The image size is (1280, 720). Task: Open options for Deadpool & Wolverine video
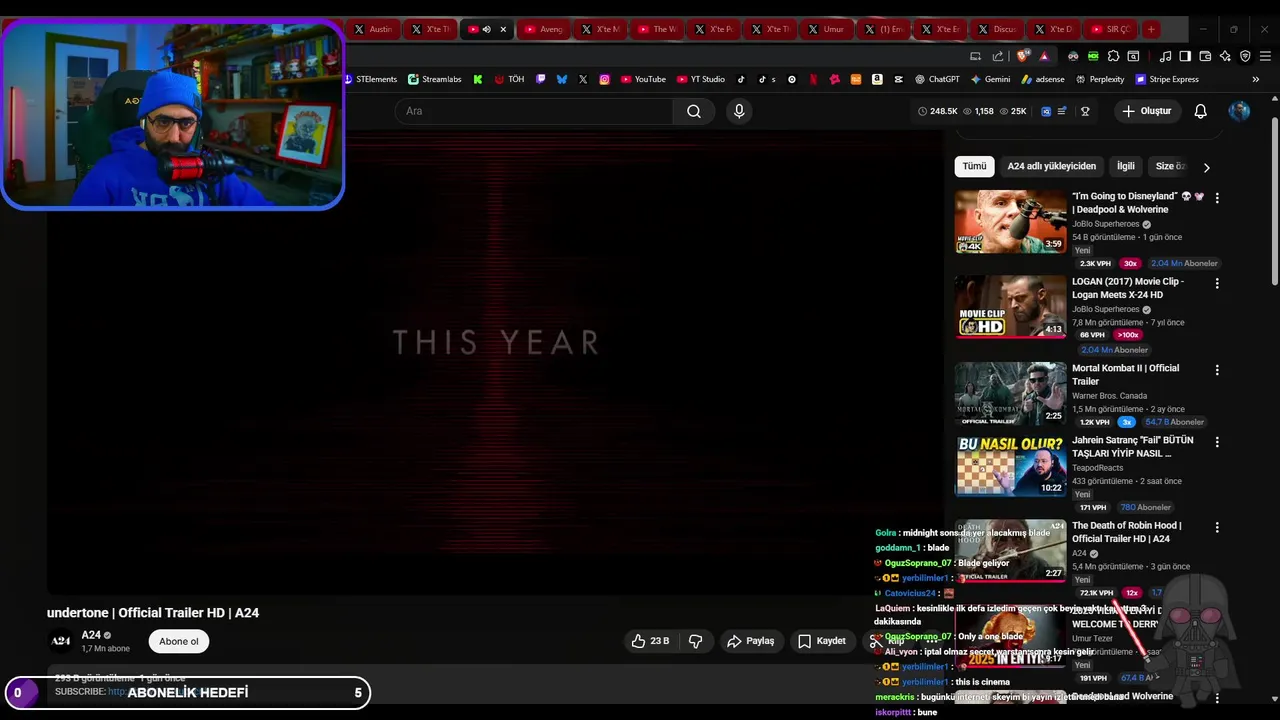point(1217,198)
